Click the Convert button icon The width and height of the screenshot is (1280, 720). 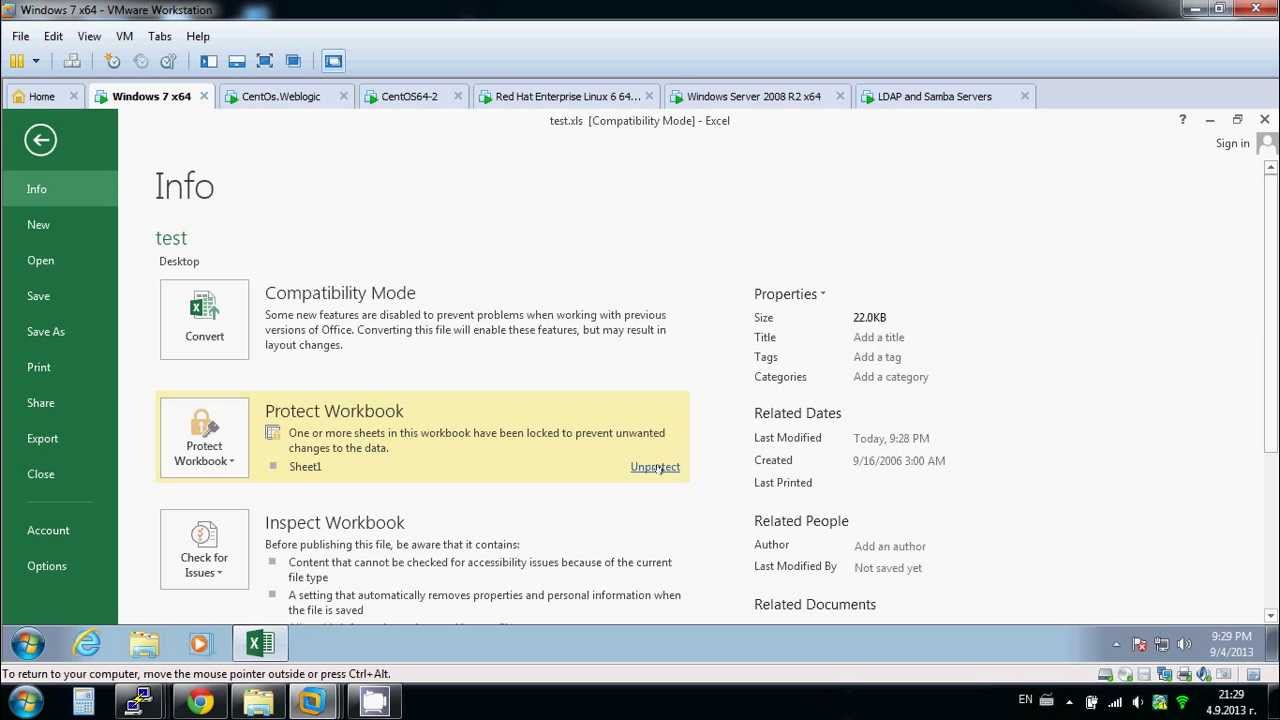[204, 319]
